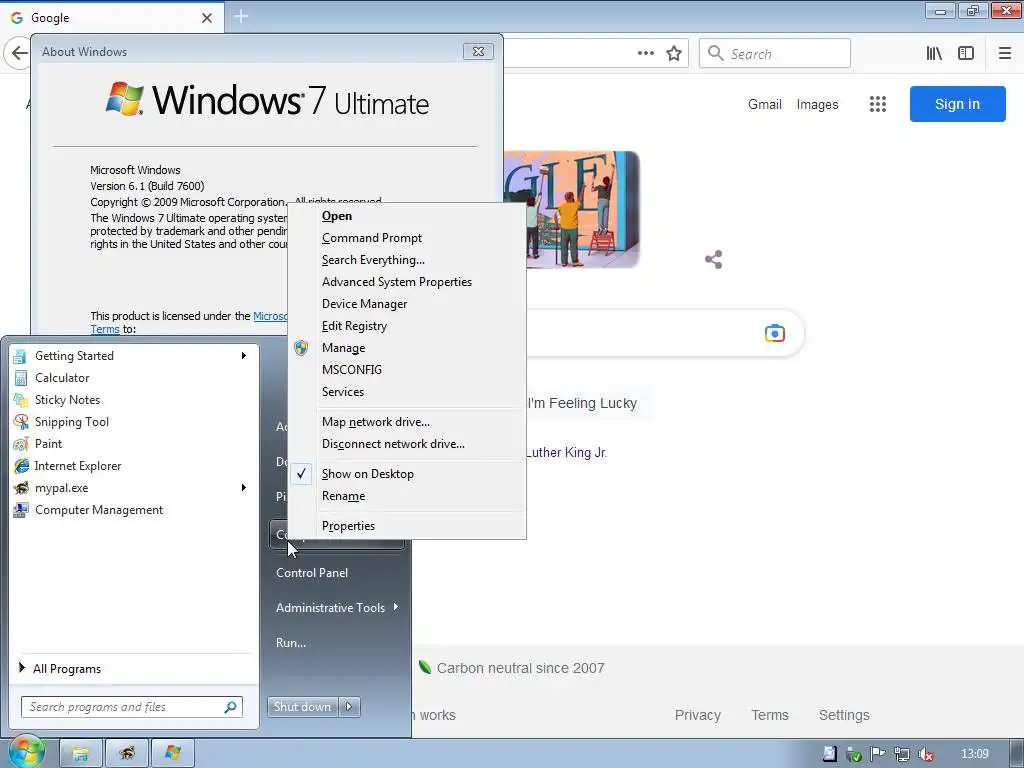Select Rename in context menu
1024x768 pixels.
coord(406,496)
